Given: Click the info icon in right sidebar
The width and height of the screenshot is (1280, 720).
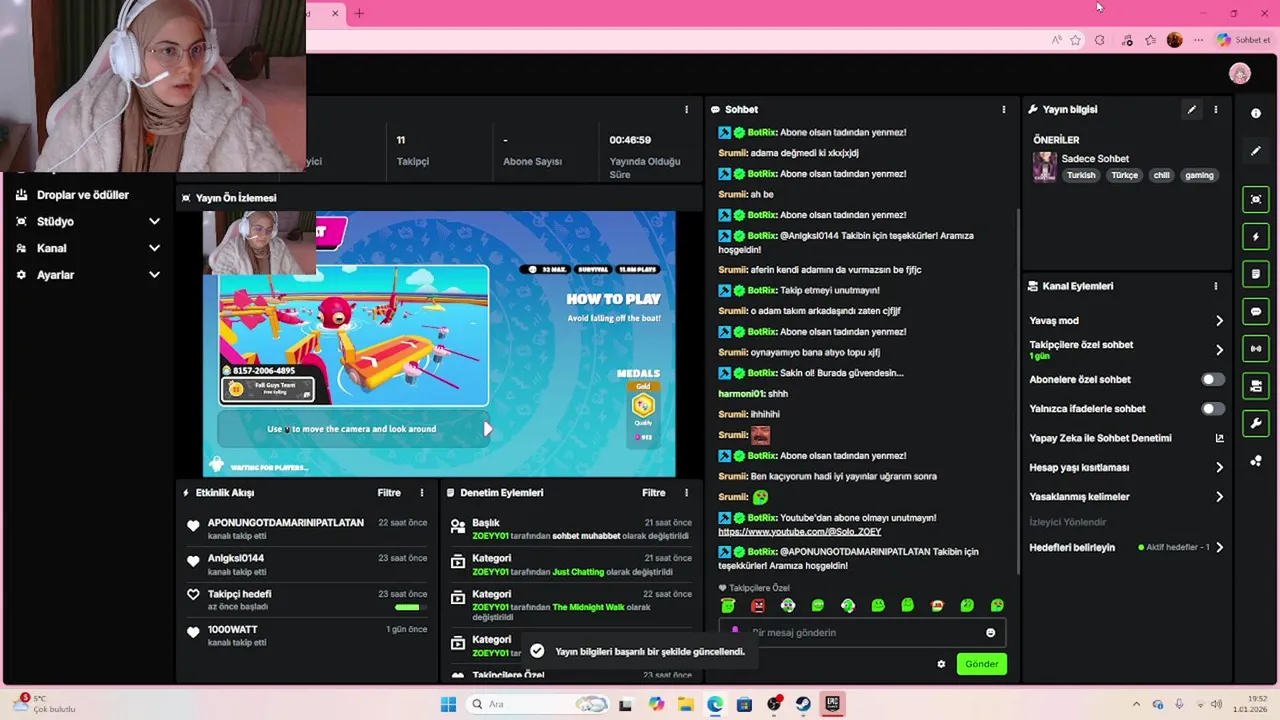Looking at the screenshot, I should tap(1256, 114).
